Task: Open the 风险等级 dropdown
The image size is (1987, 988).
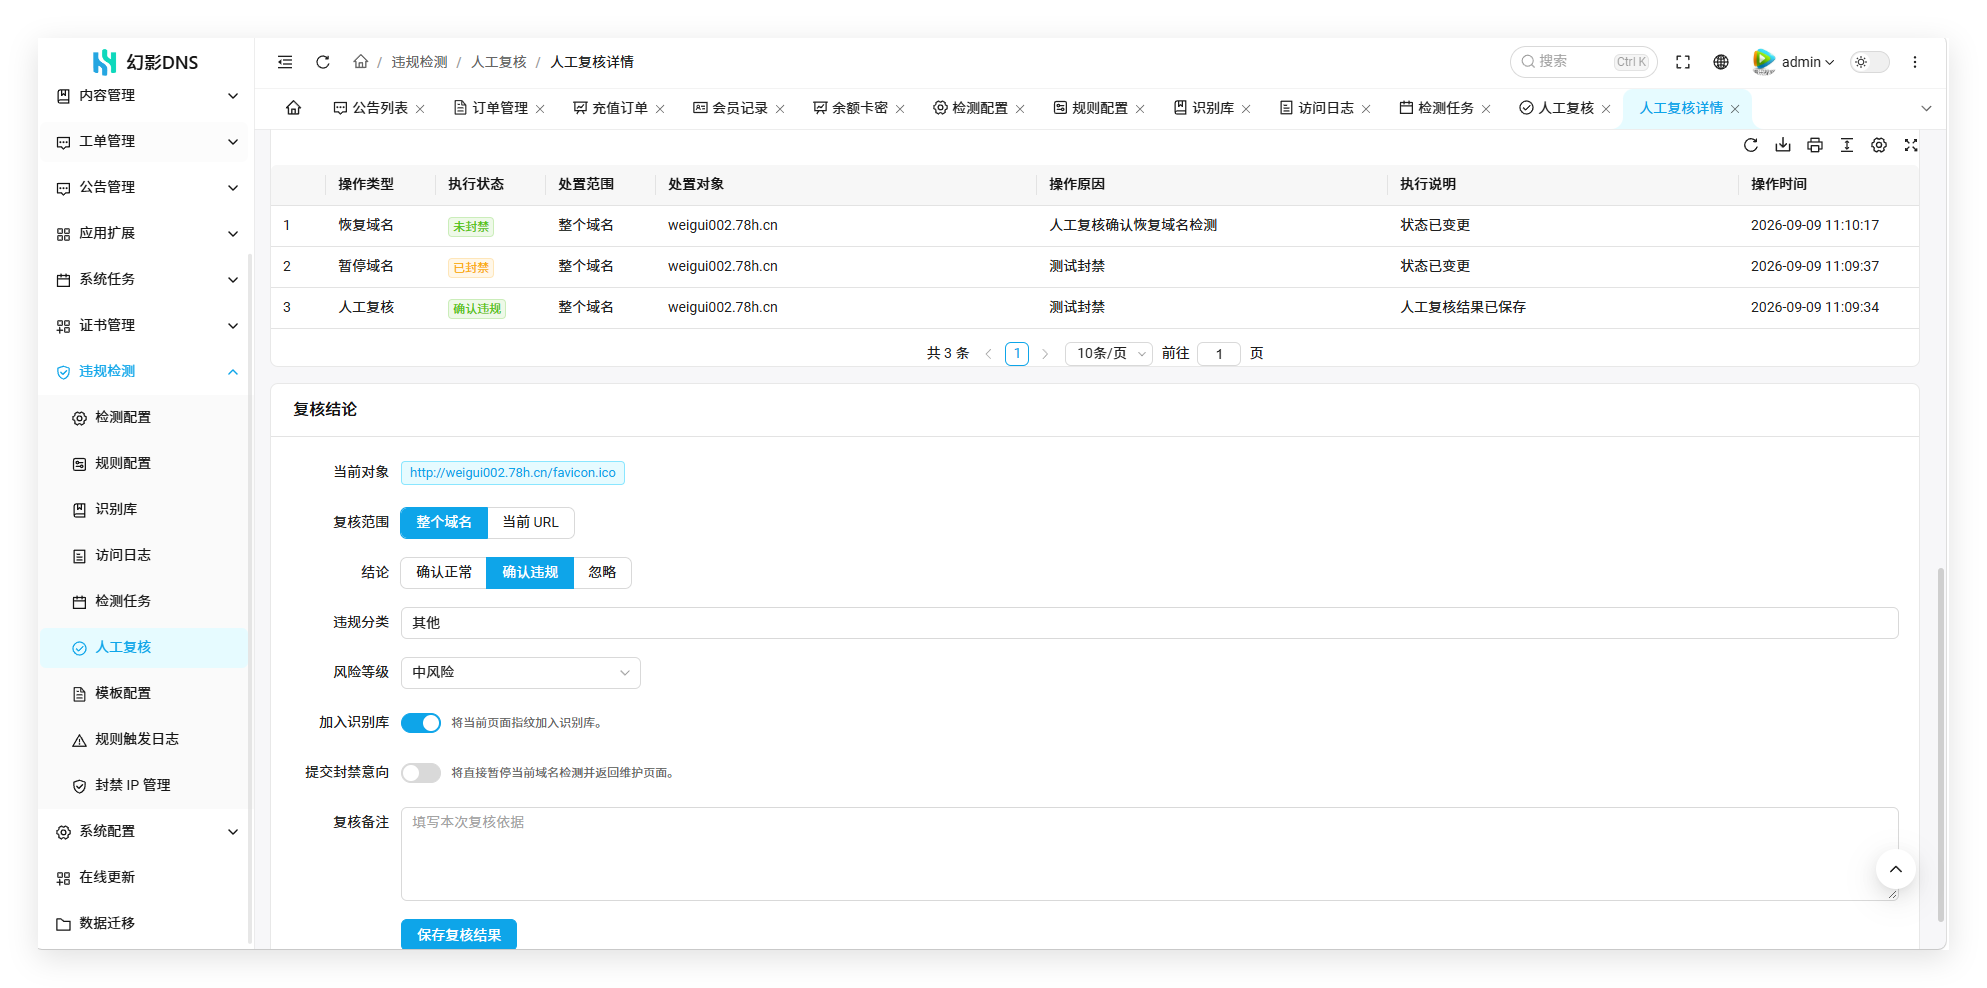Action: (x=521, y=673)
